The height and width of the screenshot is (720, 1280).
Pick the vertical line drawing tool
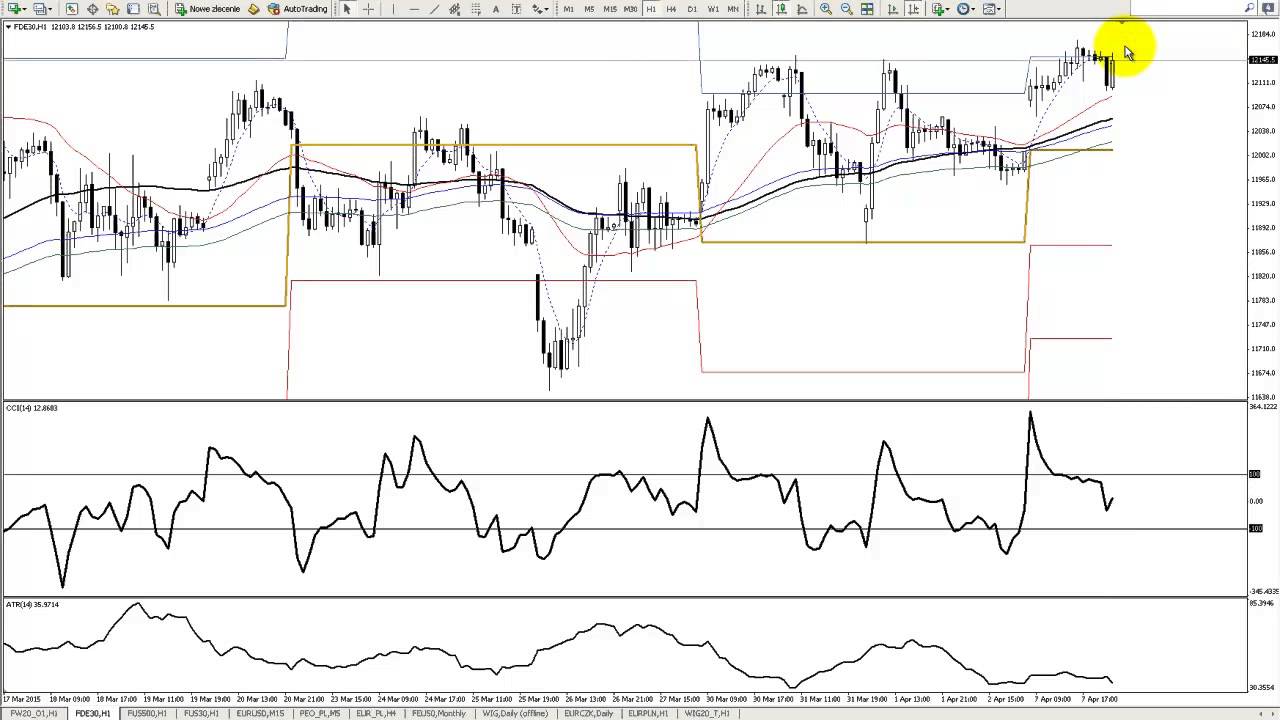pyautogui.click(x=393, y=9)
